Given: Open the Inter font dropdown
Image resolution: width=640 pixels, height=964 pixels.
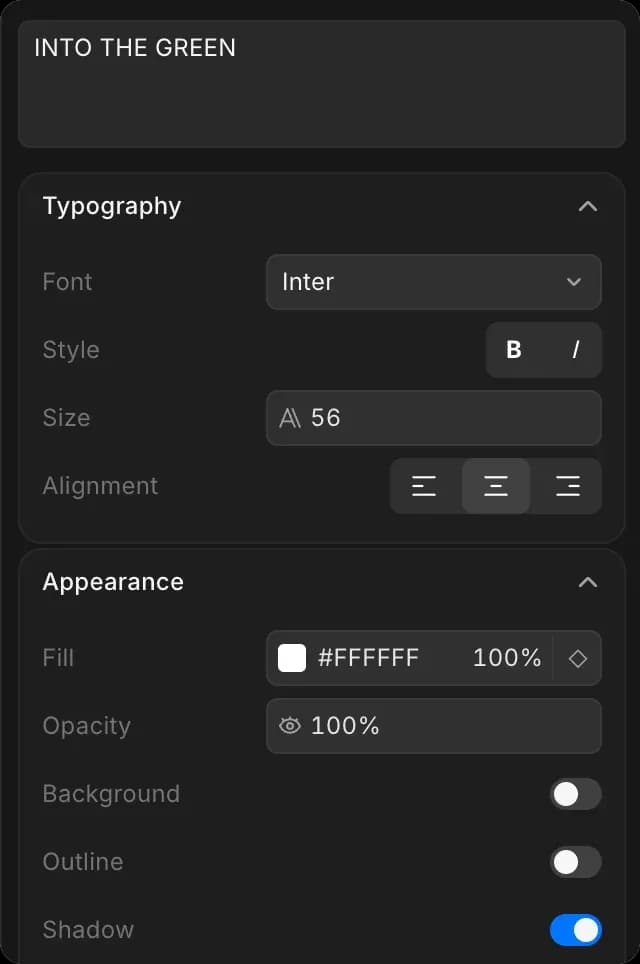Looking at the screenshot, I should [433, 282].
